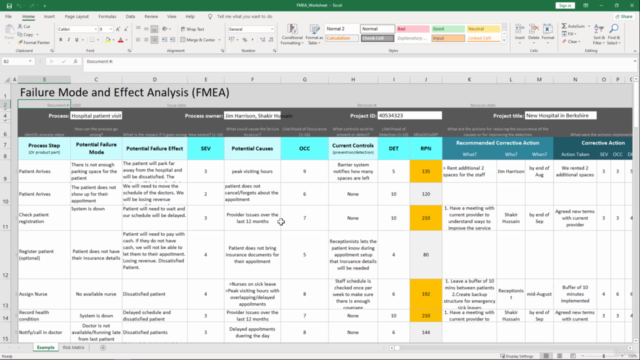
Task: Click Insert Function fx icon
Action: 76,61
